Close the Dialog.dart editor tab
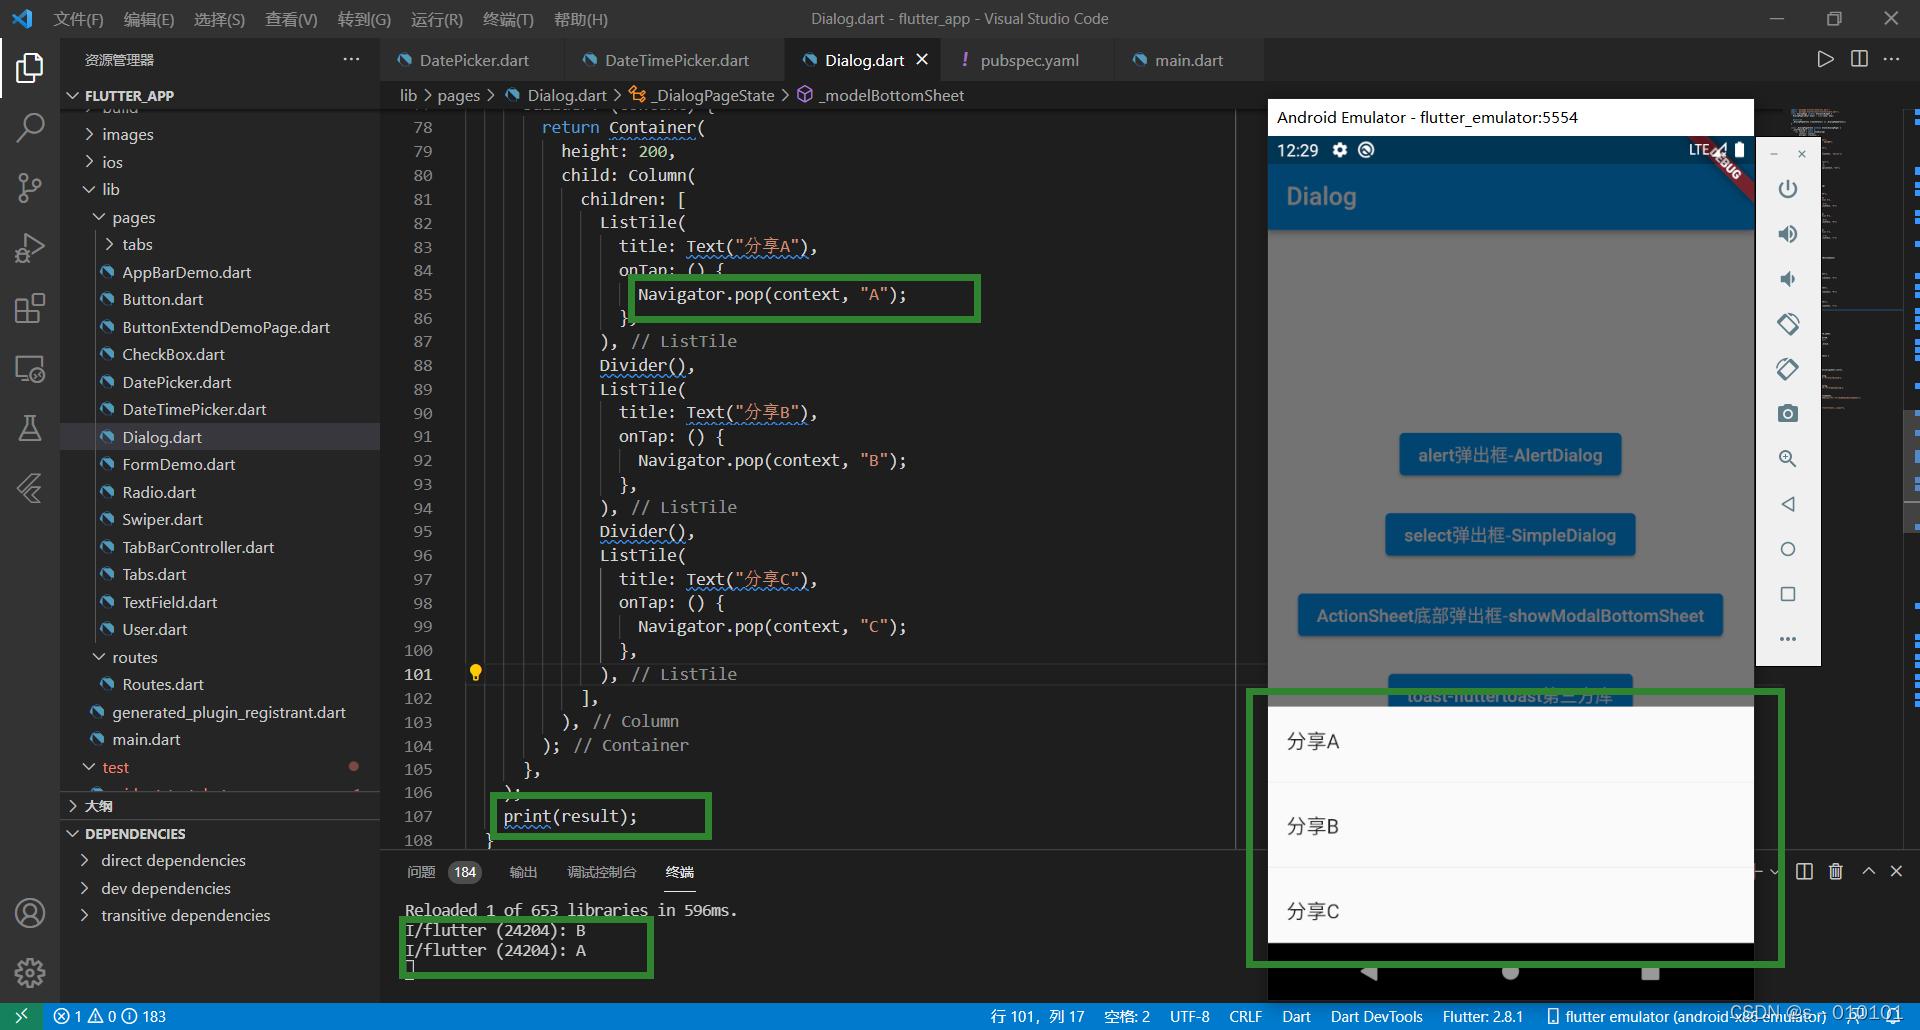This screenshot has height=1030, width=1920. [922, 60]
